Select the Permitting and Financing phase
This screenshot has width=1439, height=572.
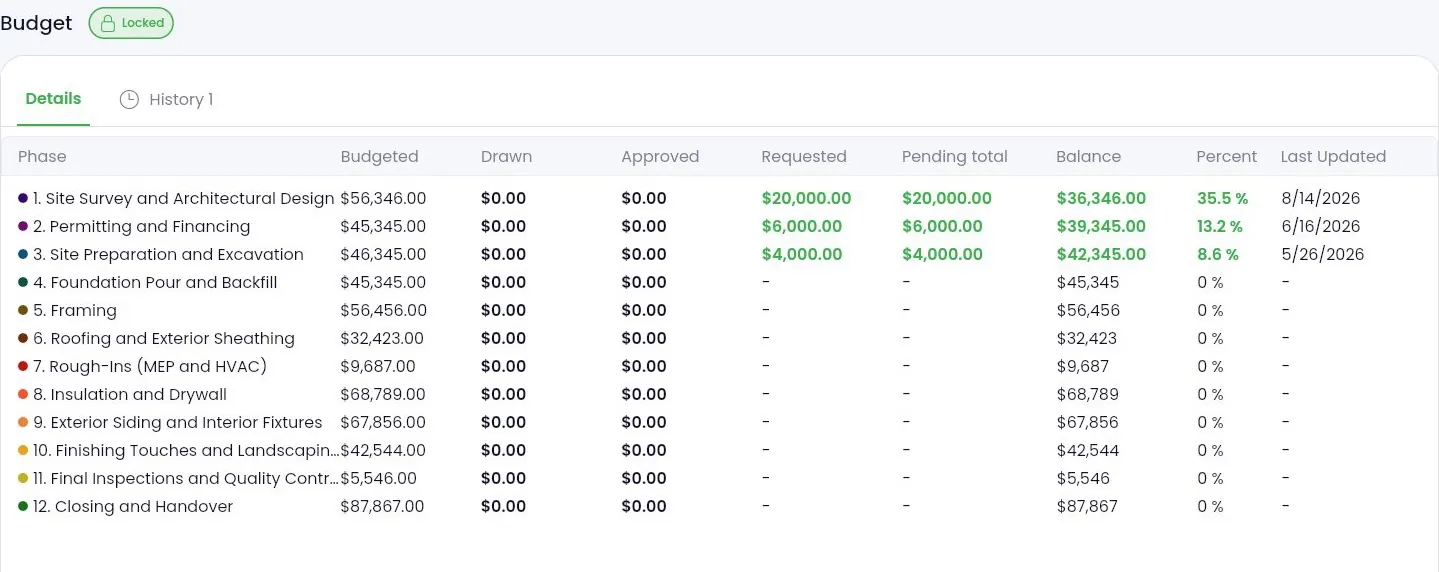point(141,226)
